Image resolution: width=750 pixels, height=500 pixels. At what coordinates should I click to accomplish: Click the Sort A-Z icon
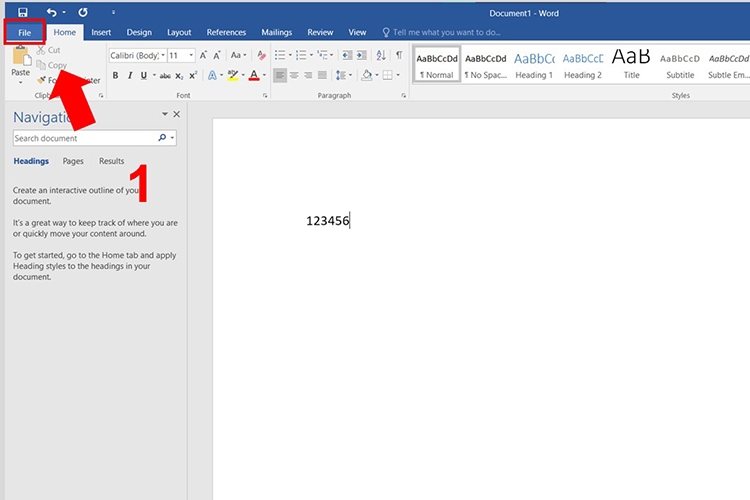pos(381,56)
